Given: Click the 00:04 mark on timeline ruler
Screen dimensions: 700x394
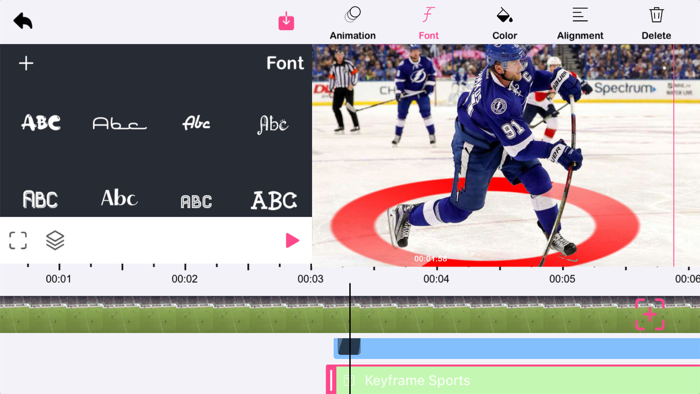Looking at the screenshot, I should pyautogui.click(x=436, y=279).
